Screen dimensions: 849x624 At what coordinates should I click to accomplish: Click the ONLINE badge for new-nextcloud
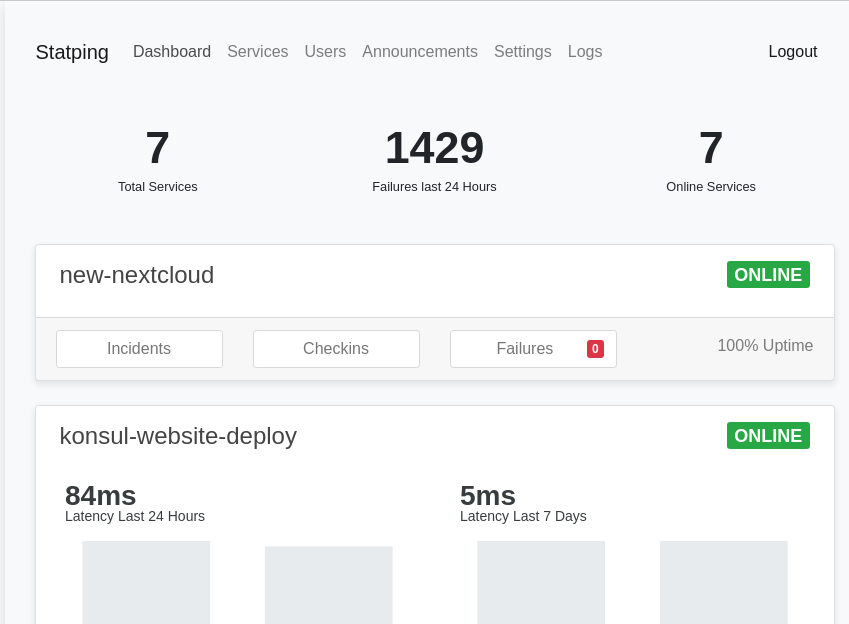click(x=768, y=275)
